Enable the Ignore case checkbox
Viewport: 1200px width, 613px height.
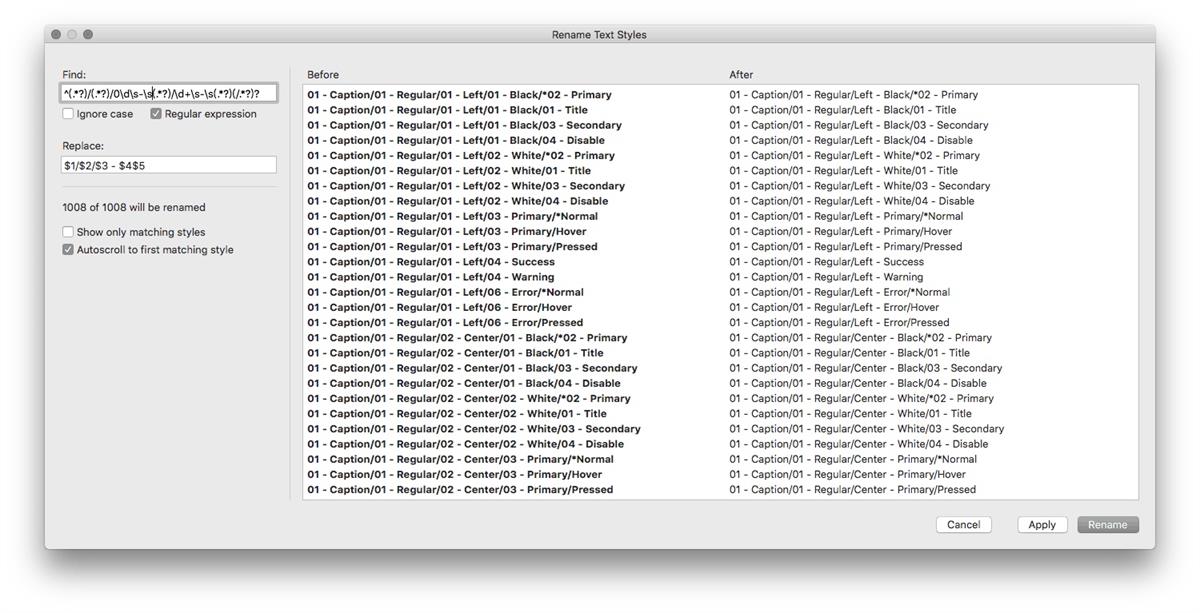pos(69,114)
